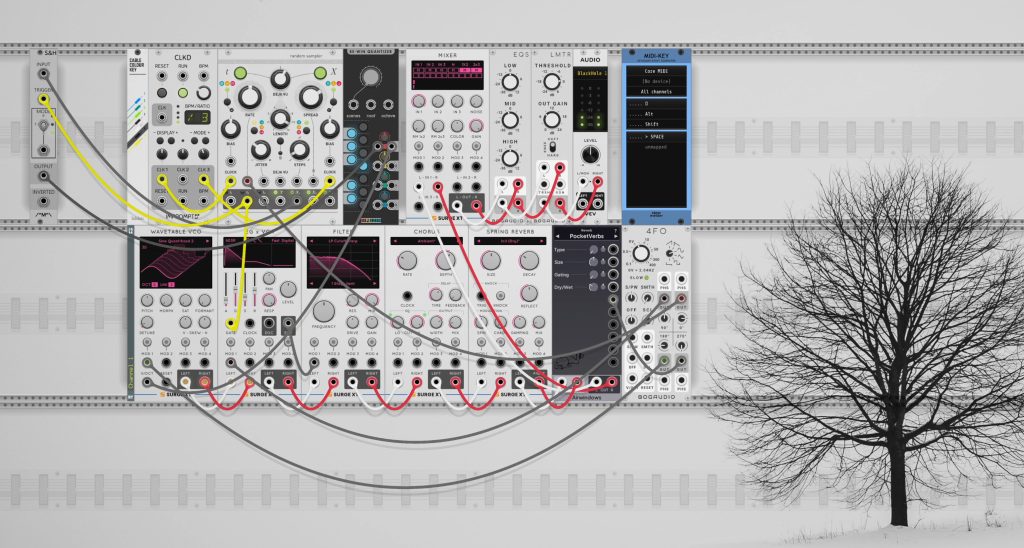Select the Shift row on MIDI-KEY
Screen dimensions: 1024x548
656,124
